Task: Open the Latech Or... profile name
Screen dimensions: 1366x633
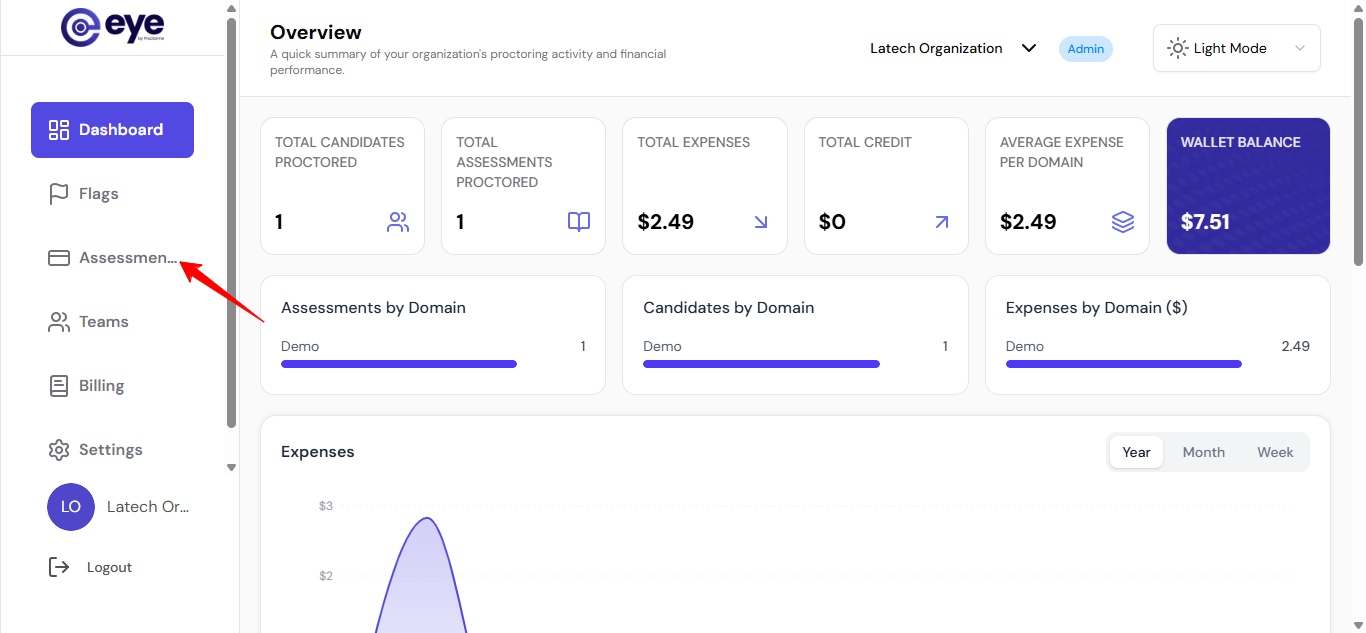Action: (x=148, y=507)
